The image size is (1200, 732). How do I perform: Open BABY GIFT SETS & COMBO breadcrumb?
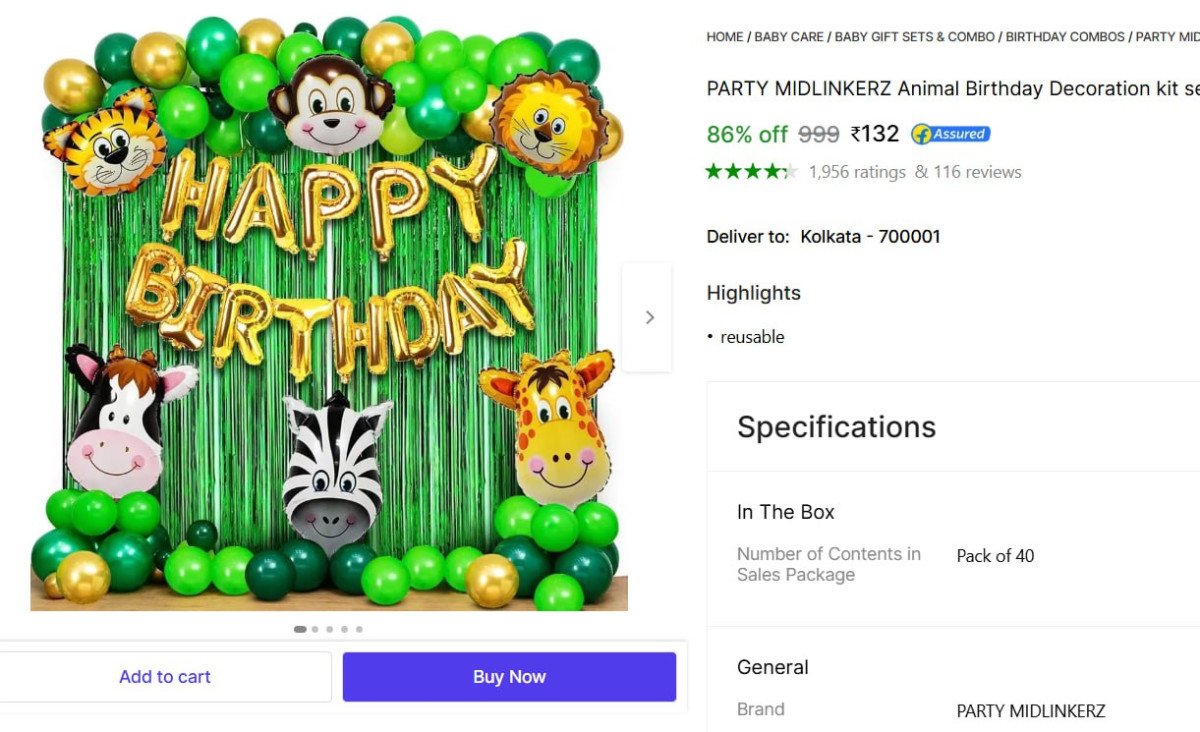pos(914,37)
